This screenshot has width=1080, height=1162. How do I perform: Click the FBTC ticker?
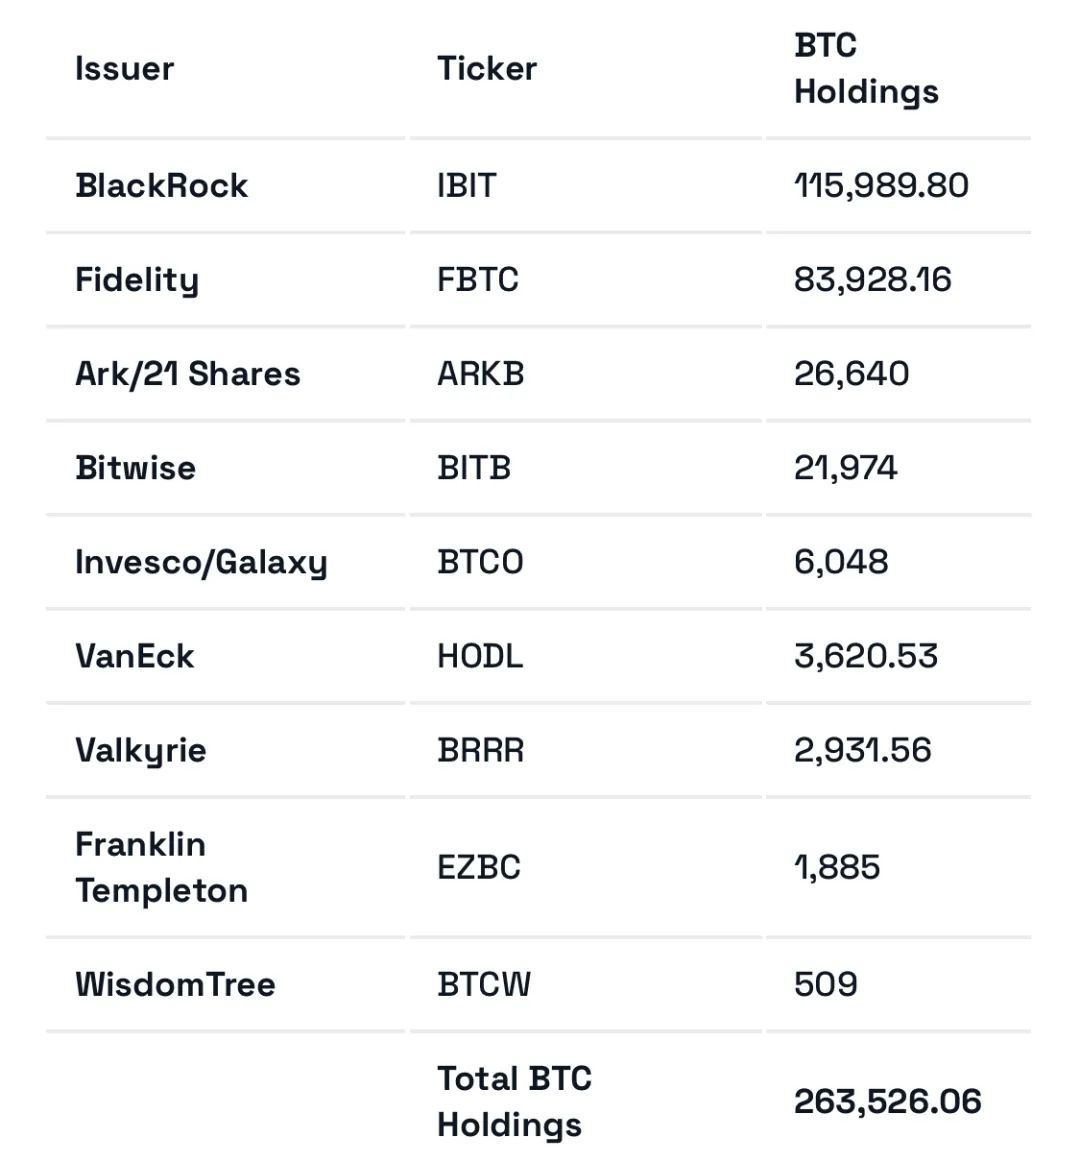point(478,280)
